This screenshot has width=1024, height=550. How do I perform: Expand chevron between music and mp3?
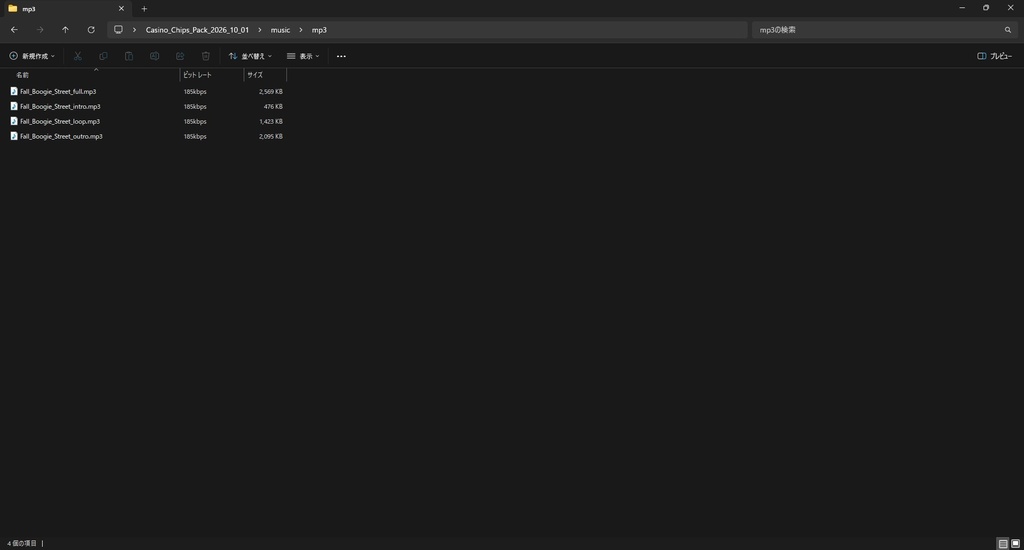coord(300,30)
